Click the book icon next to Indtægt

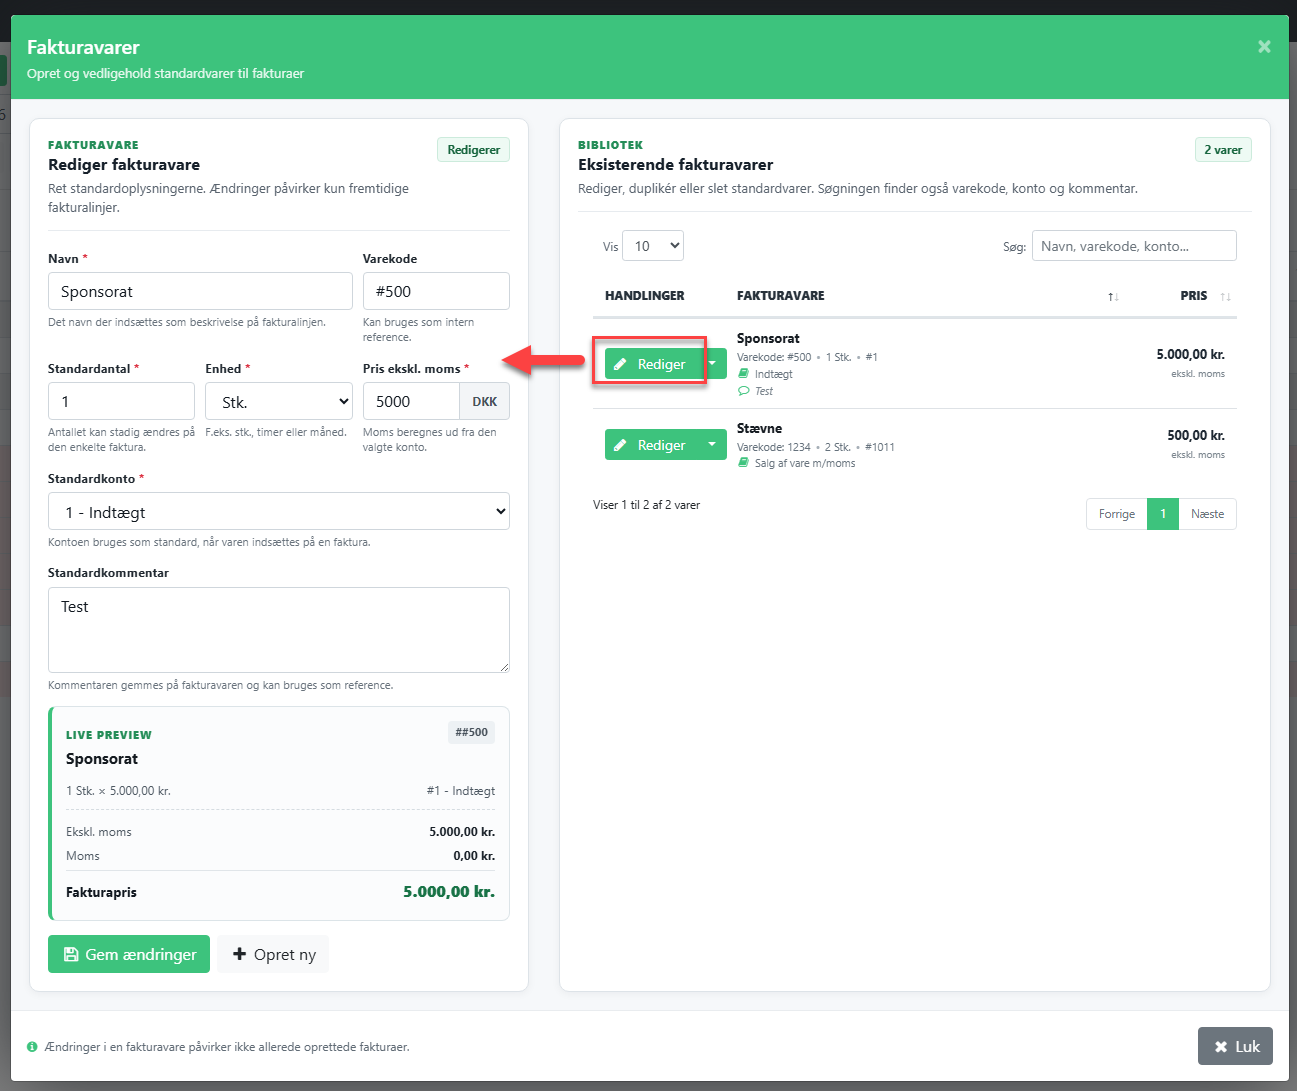click(743, 374)
